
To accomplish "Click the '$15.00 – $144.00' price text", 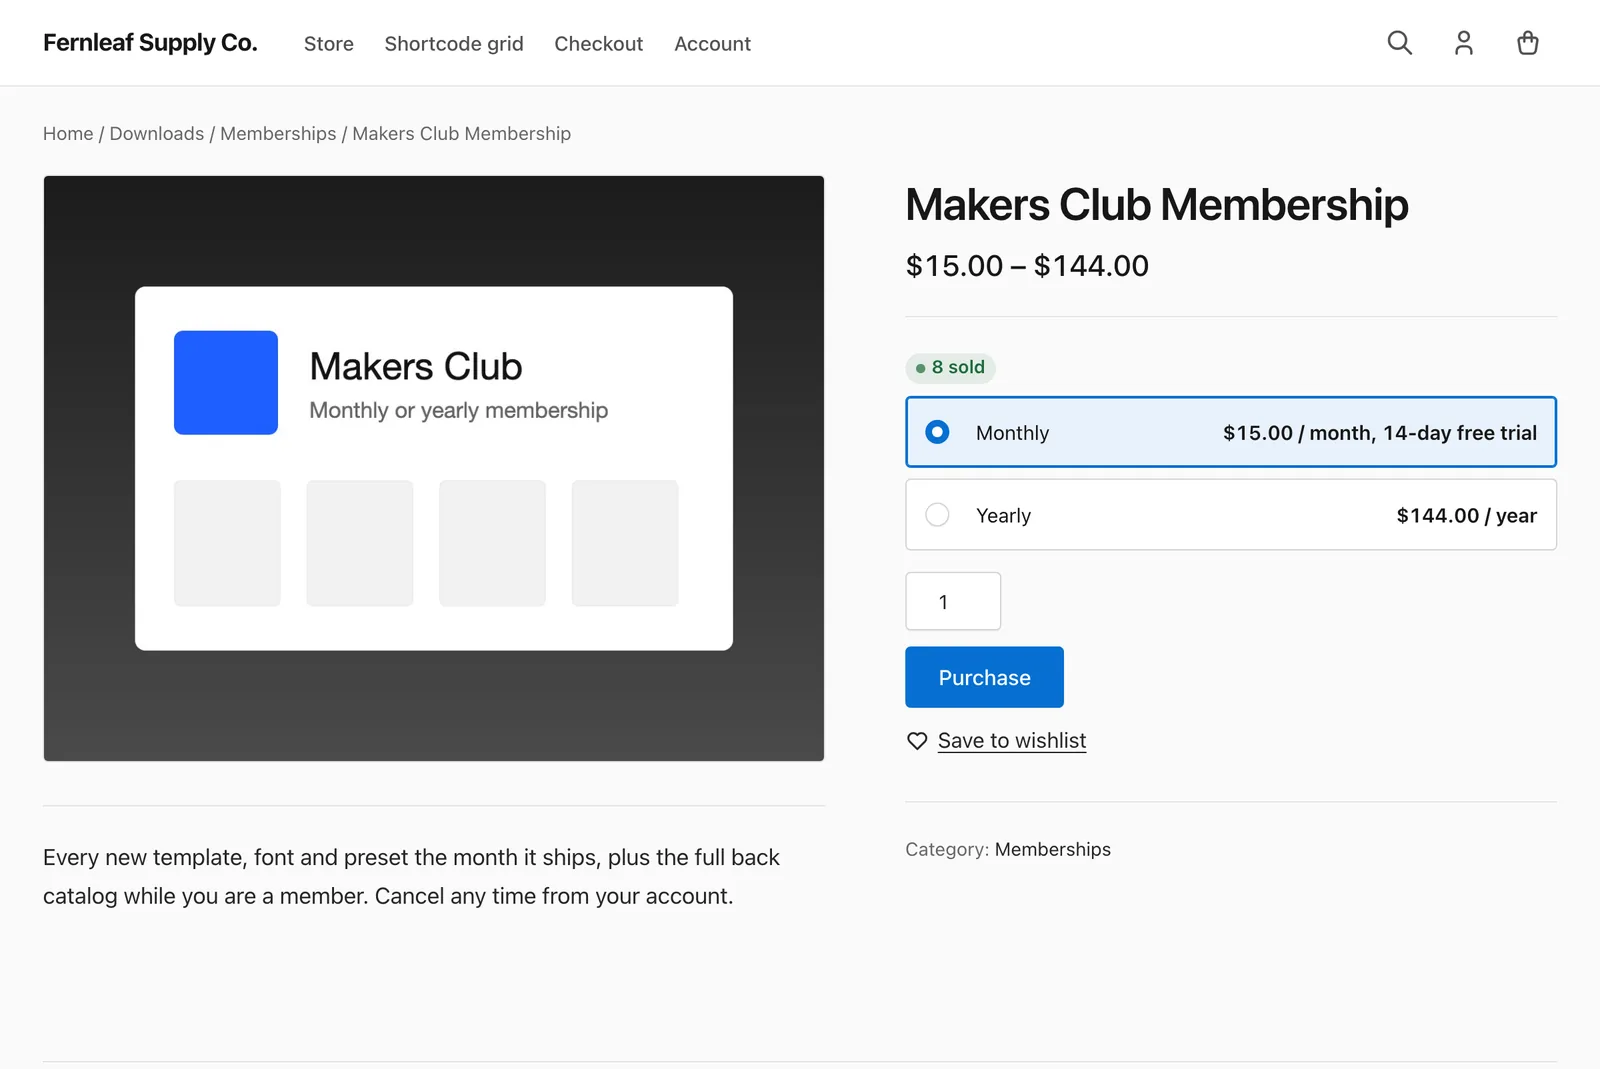I will [x=1027, y=266].
